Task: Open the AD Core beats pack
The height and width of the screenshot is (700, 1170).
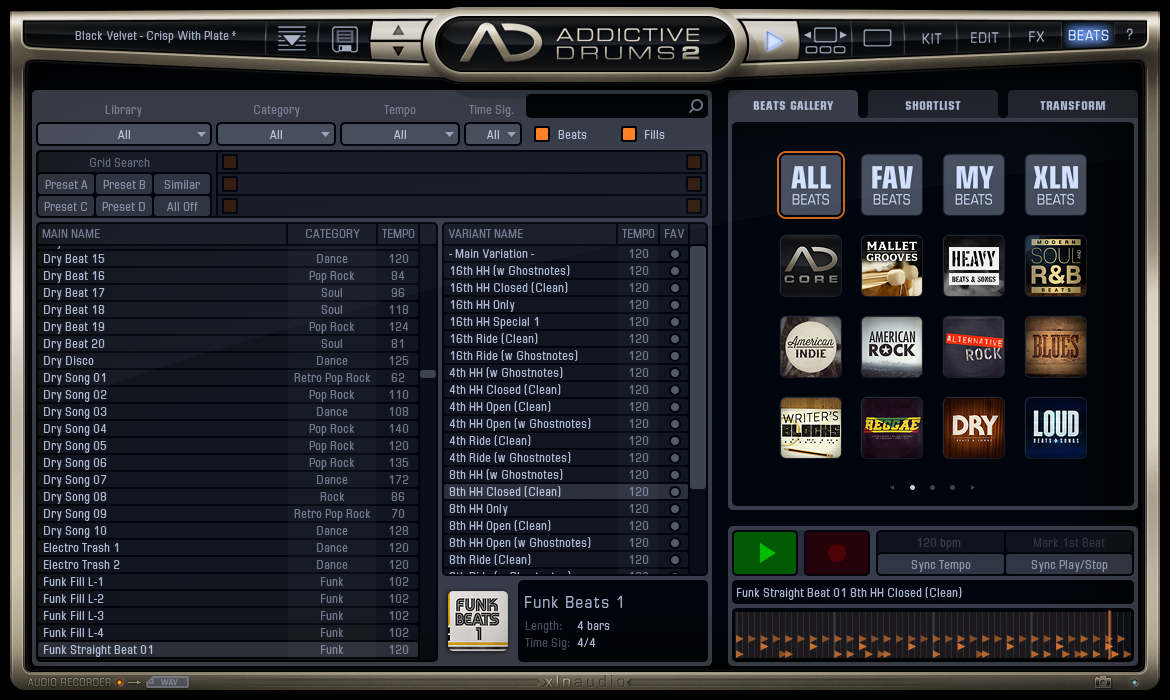Action: pyautogui.click(x=810, y=266)
